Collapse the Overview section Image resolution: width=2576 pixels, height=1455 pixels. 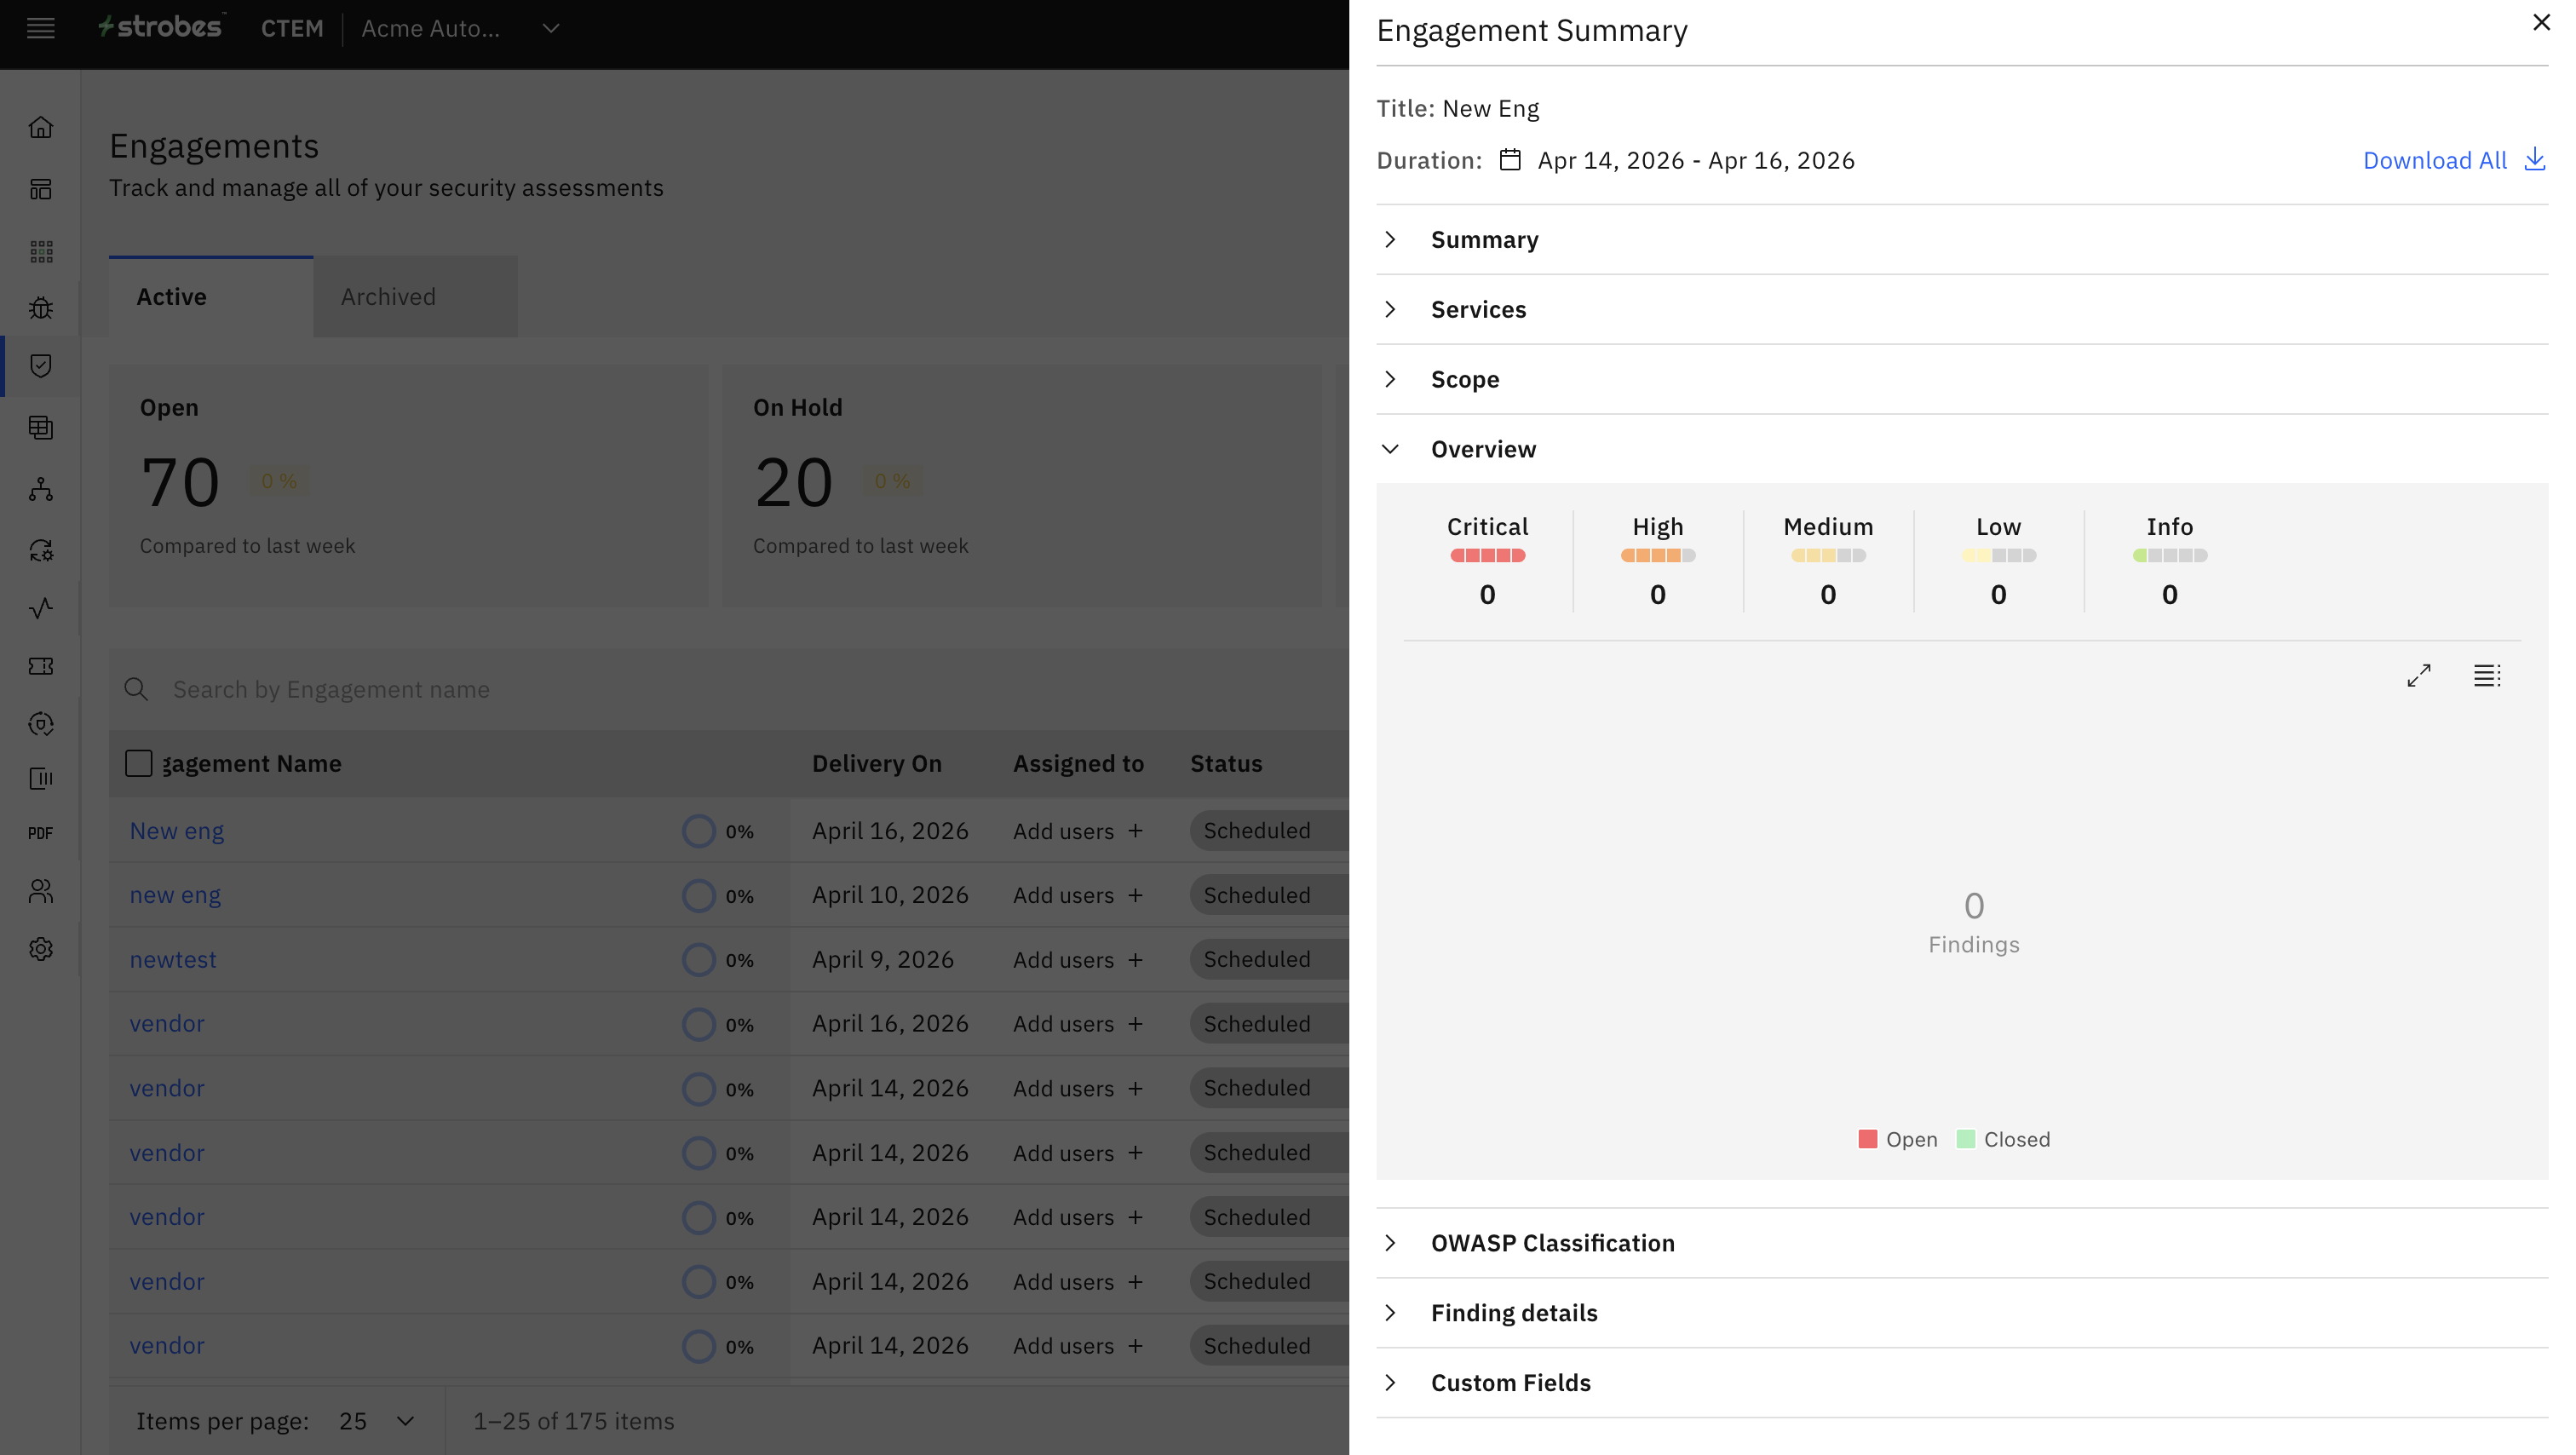(x=1483, y=449)
